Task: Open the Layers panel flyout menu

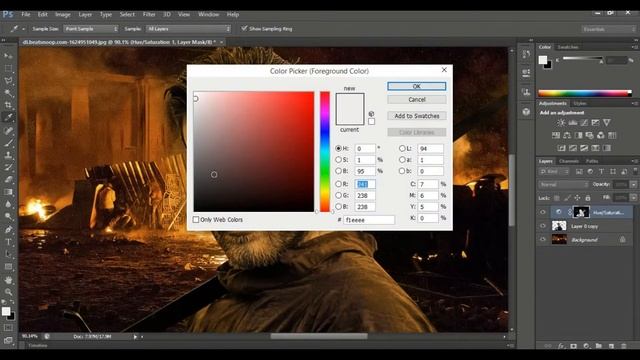Action: pyautogui.click(x=635, y=161)
